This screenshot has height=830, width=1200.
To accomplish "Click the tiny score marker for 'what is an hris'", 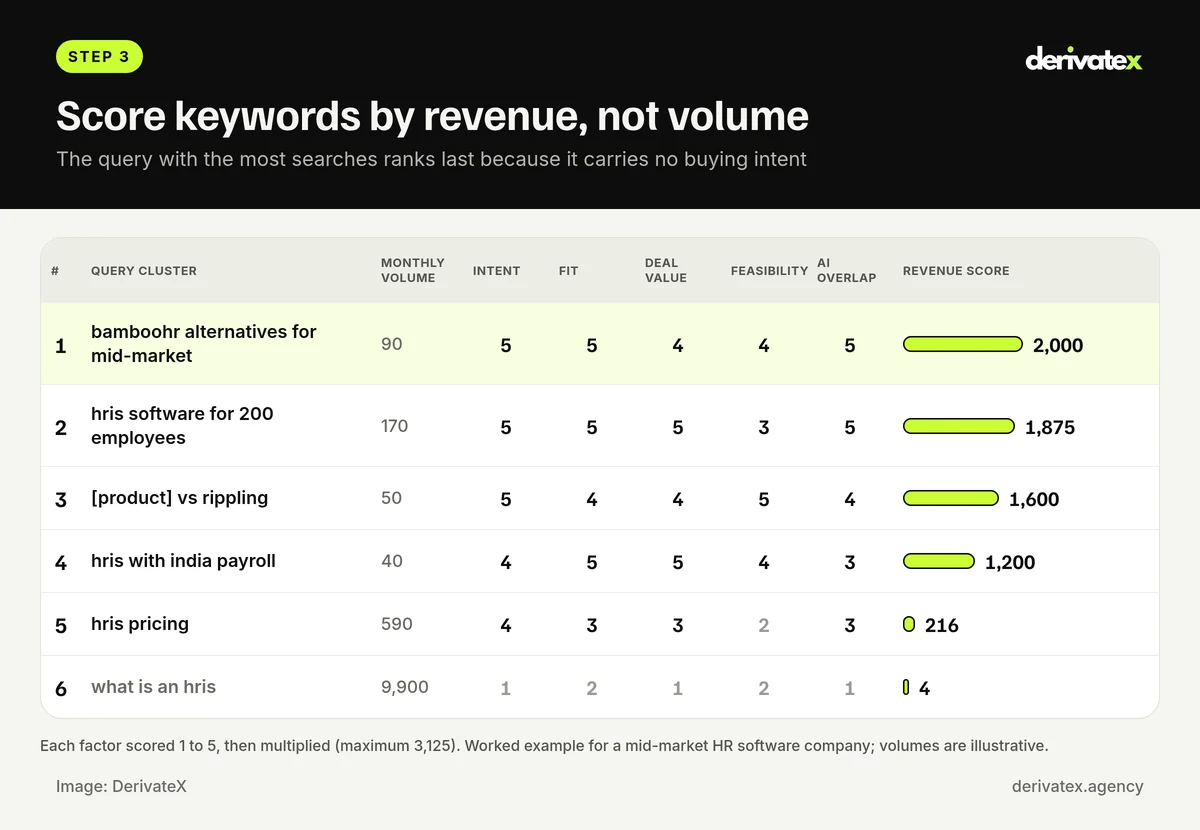I will (906, 687).
